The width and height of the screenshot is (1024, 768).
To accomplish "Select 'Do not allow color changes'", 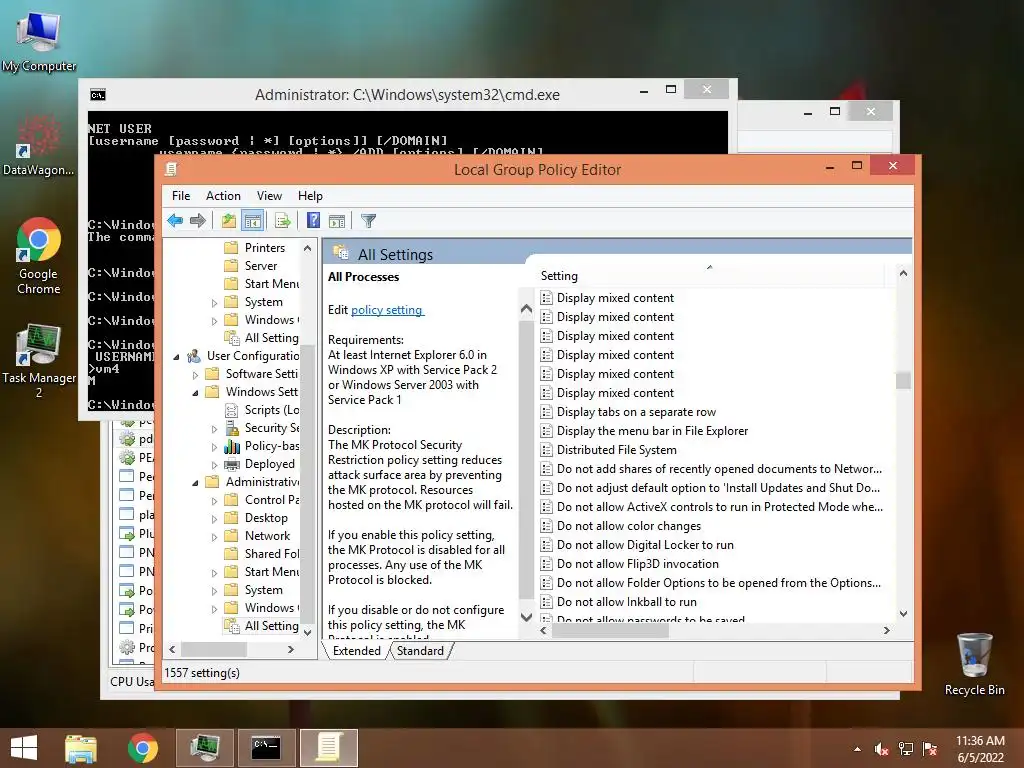I will coord(629,526).
